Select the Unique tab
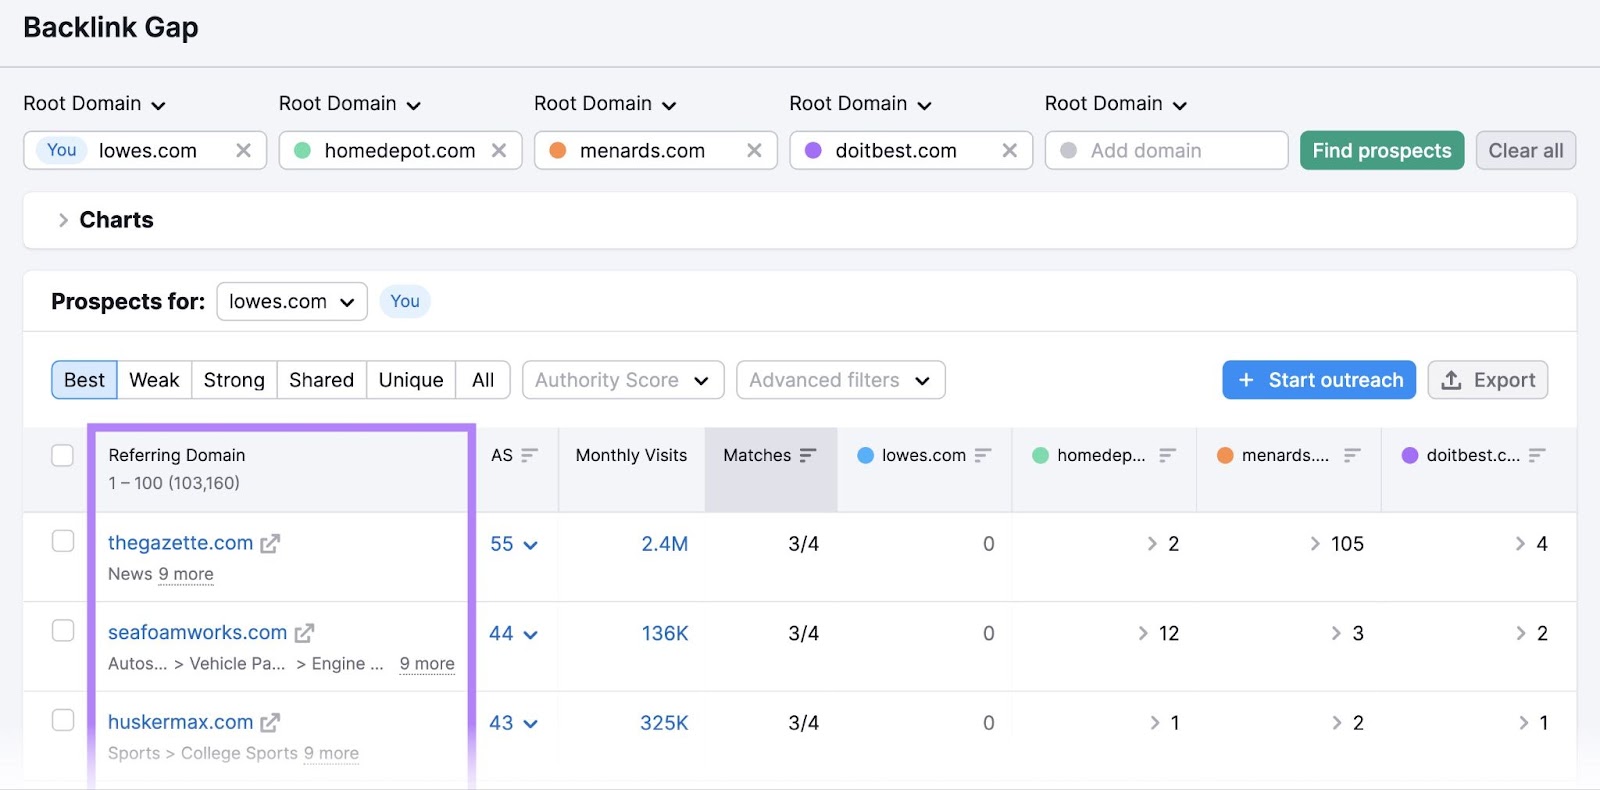 pos(411,380)
